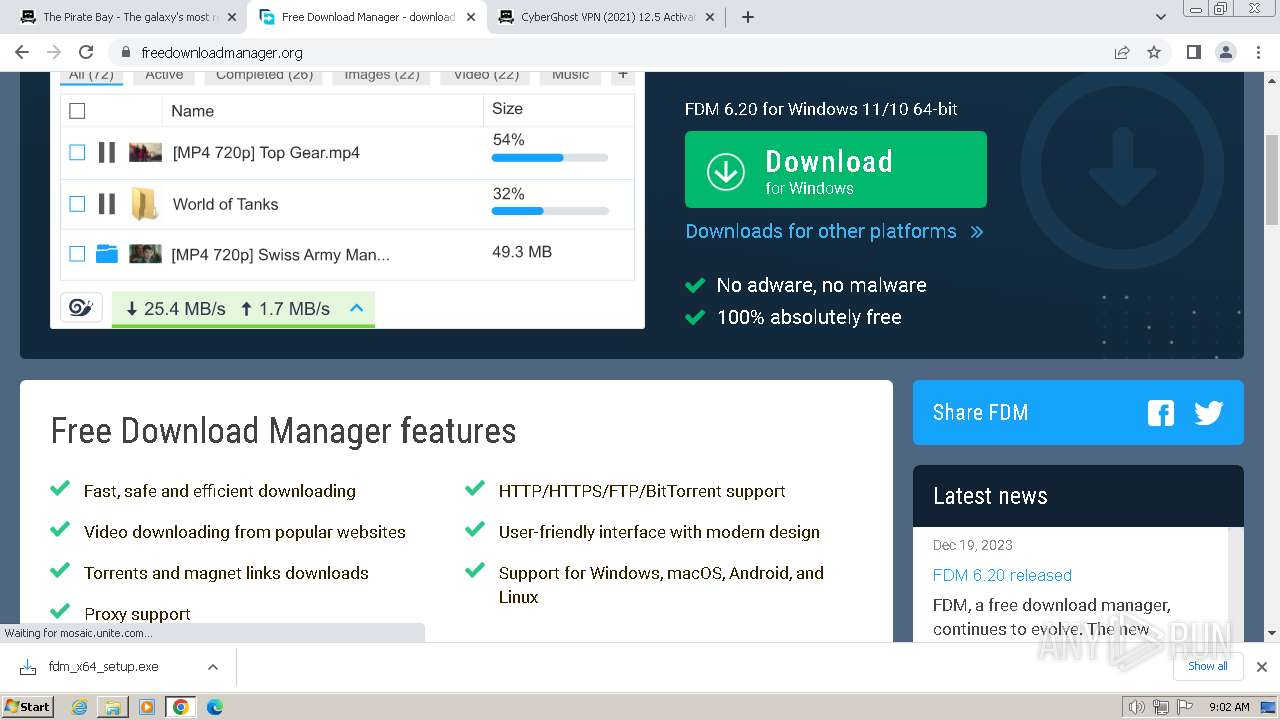Viewport: 1280px width, 720px height.
Task: View site information via the padlock icon
Action: [x=125, y=52]
